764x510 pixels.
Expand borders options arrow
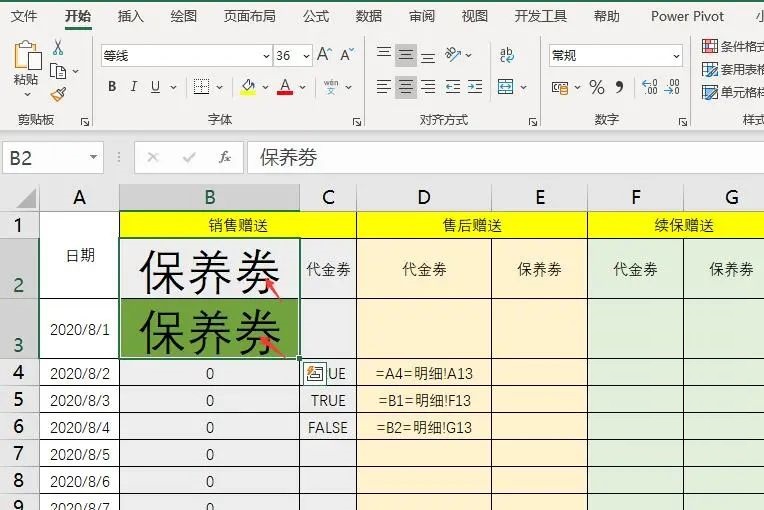coord(219,87)
